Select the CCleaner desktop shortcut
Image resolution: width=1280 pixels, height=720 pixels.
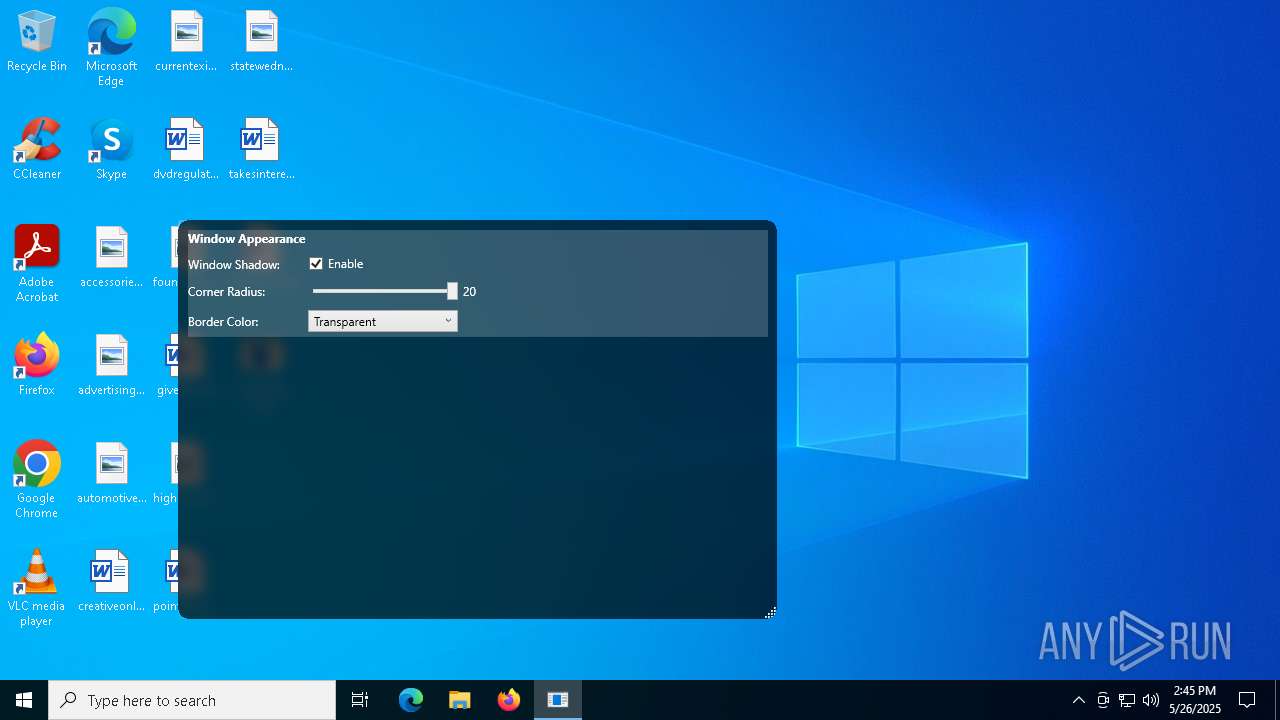[37, 150]
